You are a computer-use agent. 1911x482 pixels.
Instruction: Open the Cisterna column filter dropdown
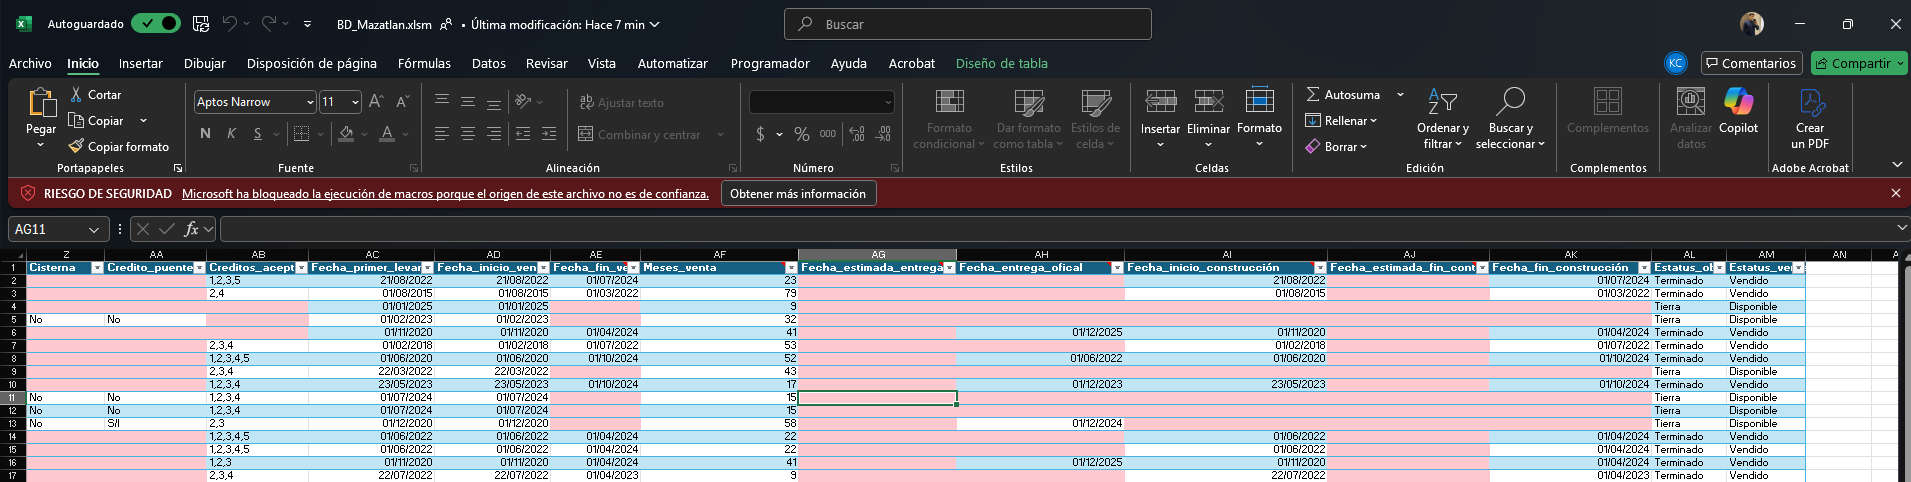coord(97,268)
